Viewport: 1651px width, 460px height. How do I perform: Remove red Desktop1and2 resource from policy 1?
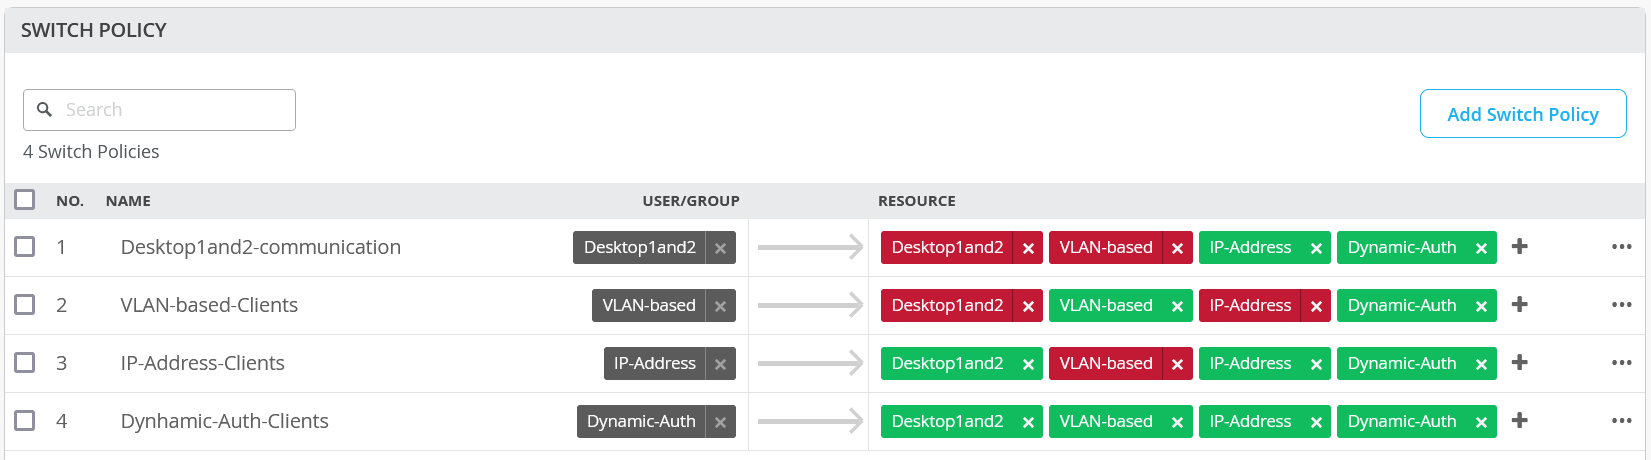pyautogui.click(x=1028, y=248)
